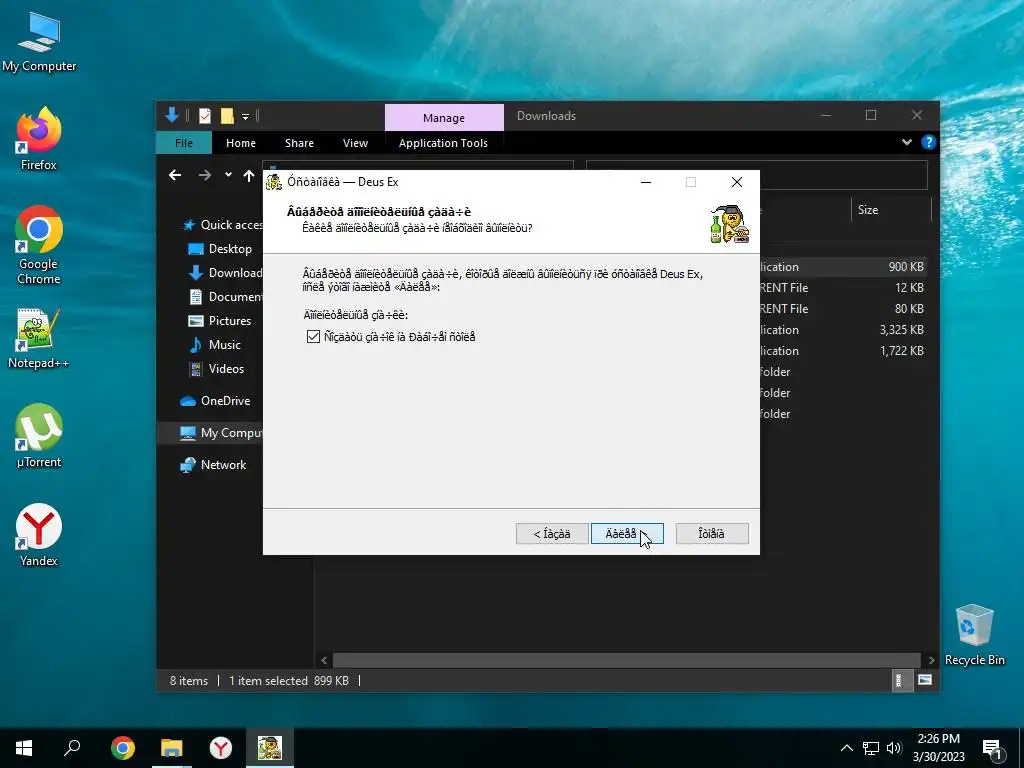Click the installer next button
Screen dimensions: 1024x768
click(x=627, y=534)
